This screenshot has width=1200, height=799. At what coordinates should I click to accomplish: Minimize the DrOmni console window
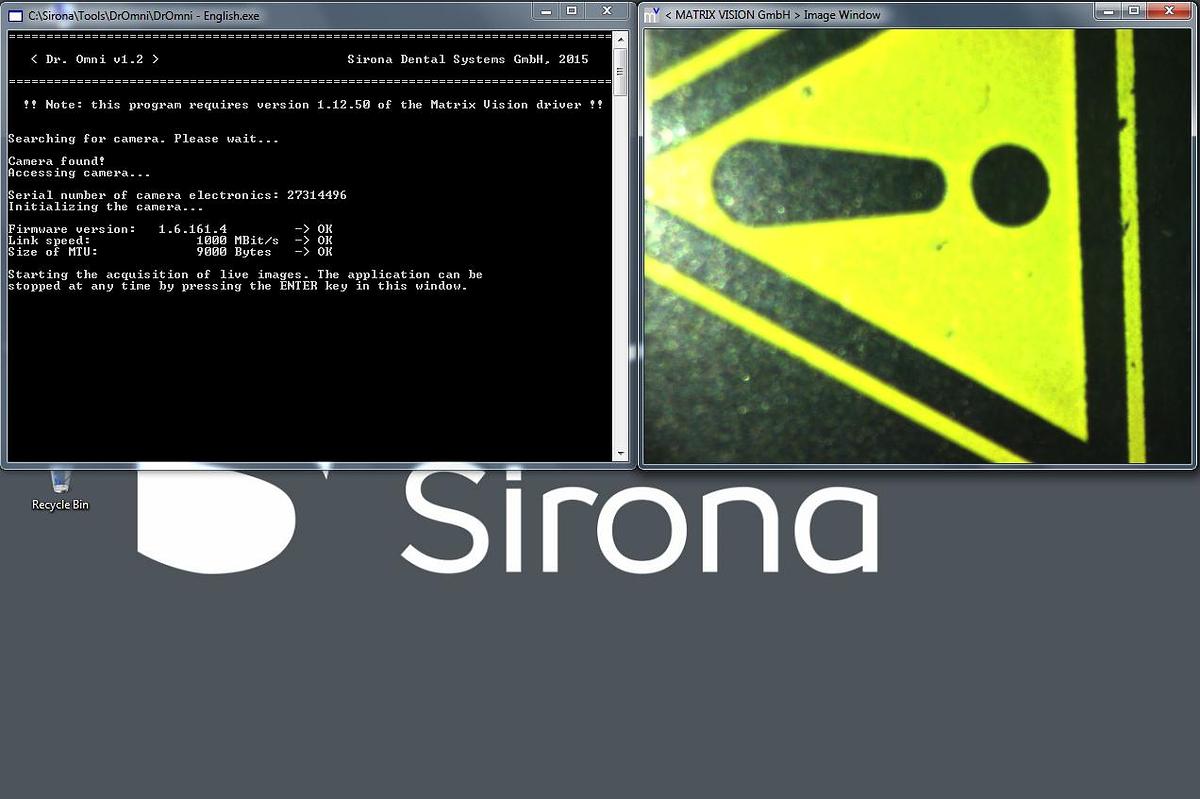545,11
